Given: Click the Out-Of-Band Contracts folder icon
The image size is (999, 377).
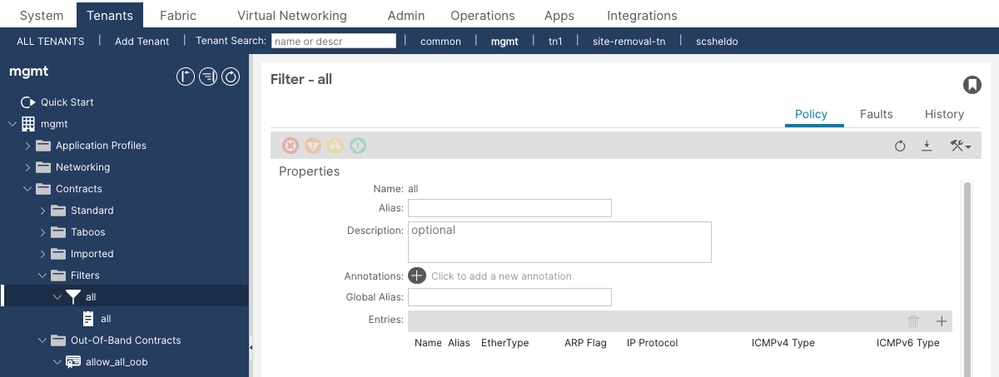Looking at the screenshot, I should point(59,340).
